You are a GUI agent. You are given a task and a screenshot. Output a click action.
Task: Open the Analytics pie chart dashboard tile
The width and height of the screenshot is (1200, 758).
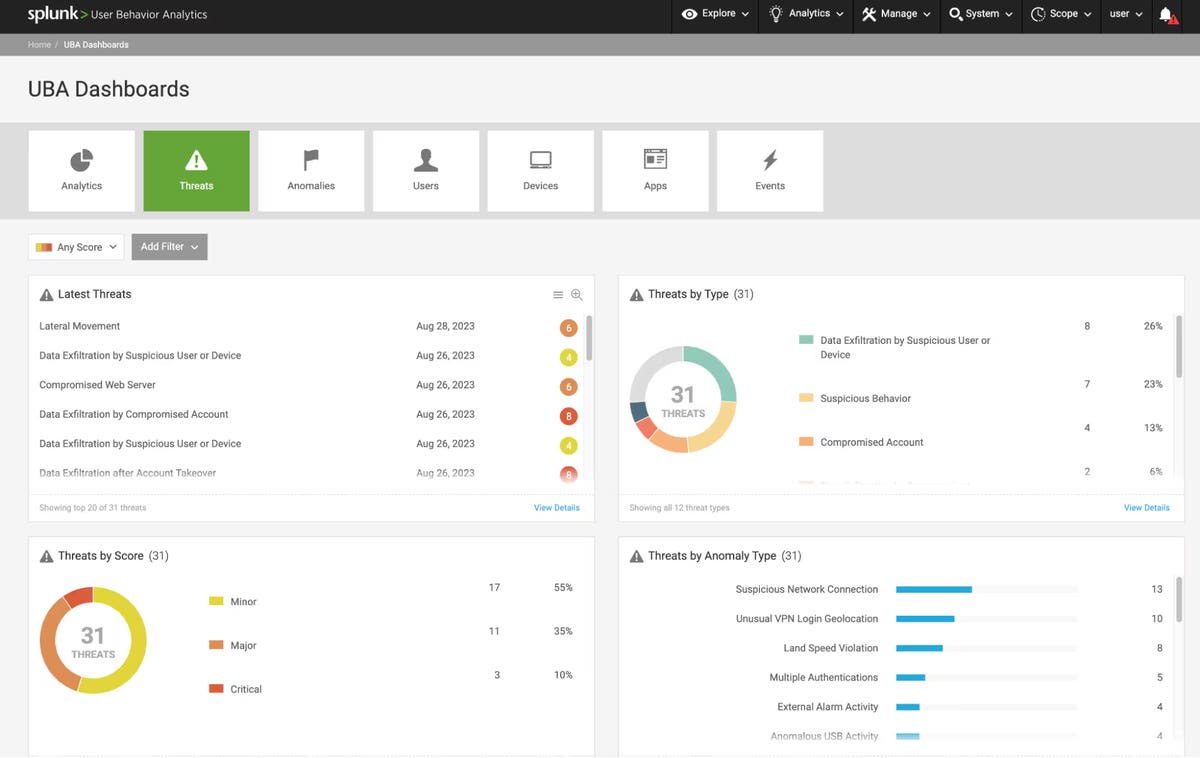click(x=81, y=171)
